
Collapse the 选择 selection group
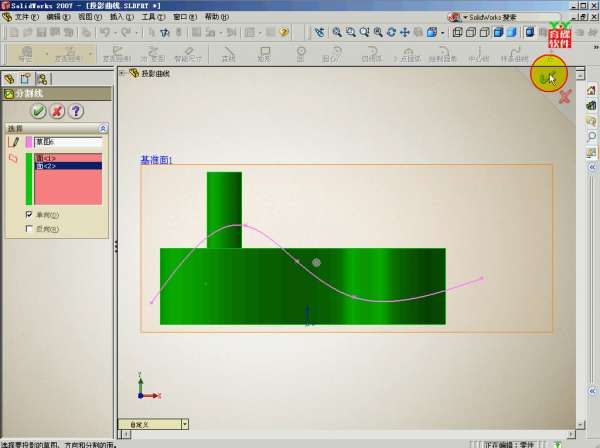[102, 129]
